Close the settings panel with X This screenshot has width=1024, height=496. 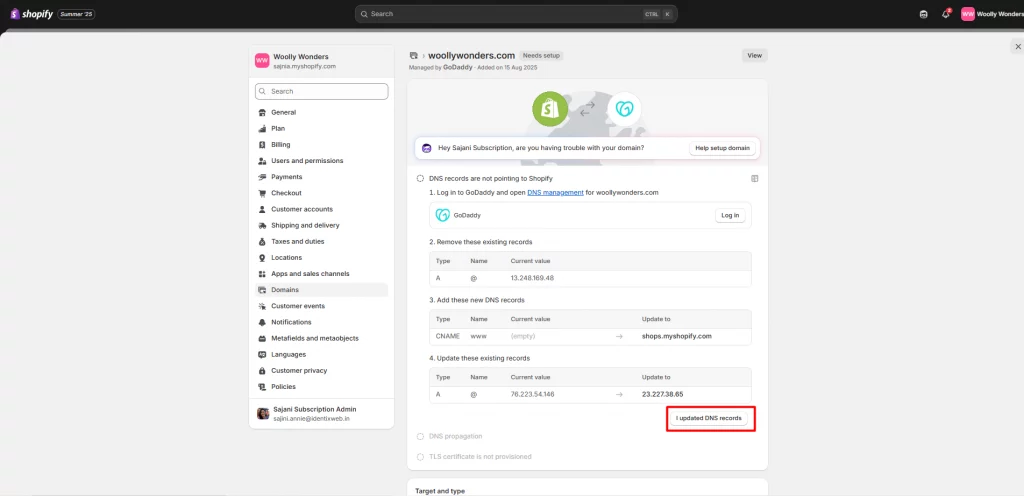pyautogui.click(x=1017, y=46)
